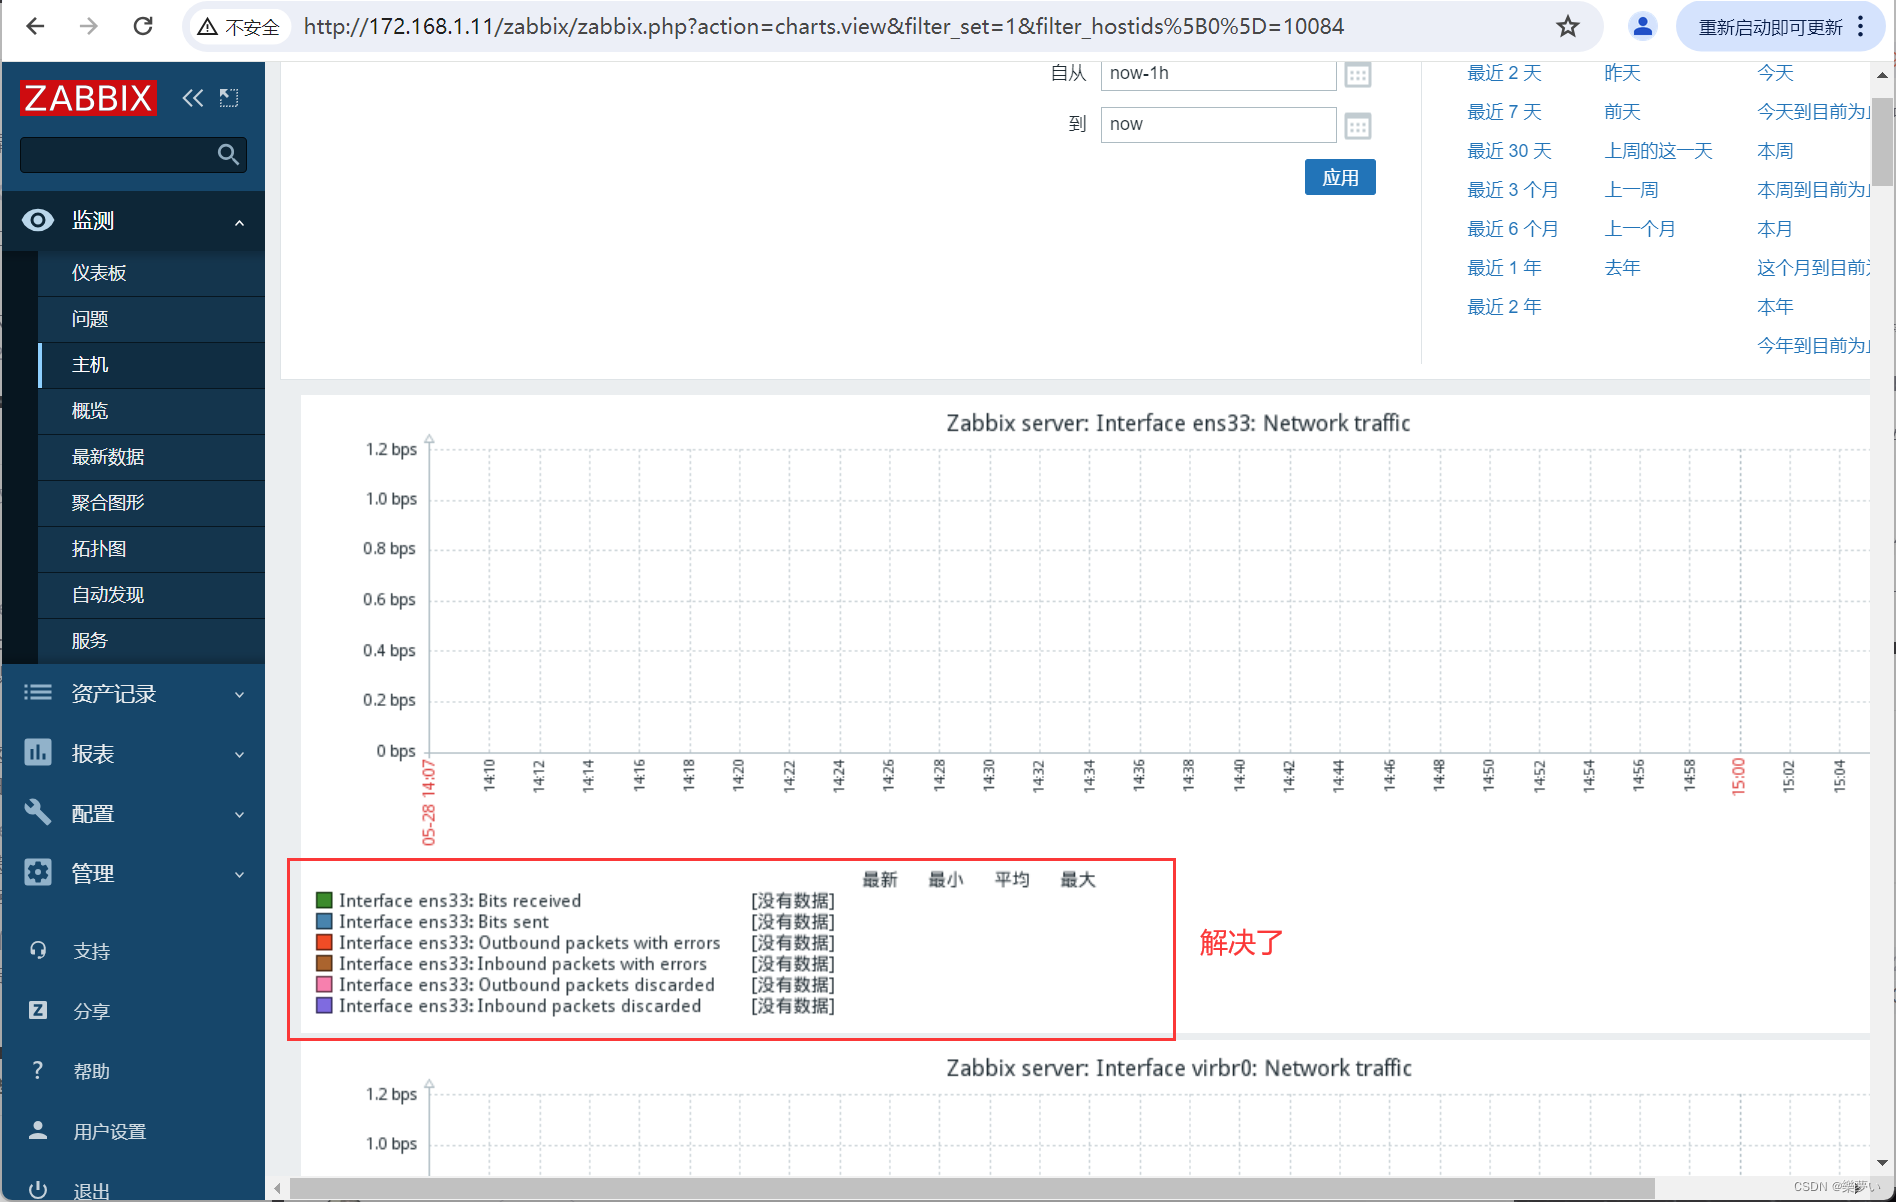This screenshot has width=1896, height=1202.
Task: Open the calendar picker beside the now-1h field
Action: [x=1357, y=74]
